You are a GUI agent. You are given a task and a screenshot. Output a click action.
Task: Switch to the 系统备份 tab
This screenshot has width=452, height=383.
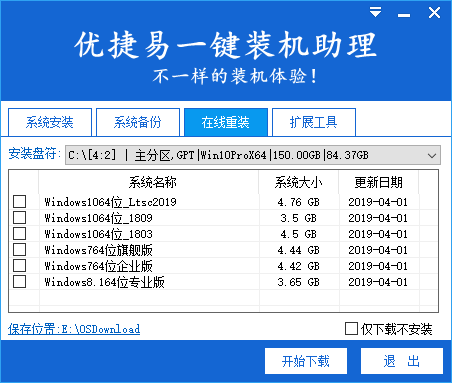(138, 122)
